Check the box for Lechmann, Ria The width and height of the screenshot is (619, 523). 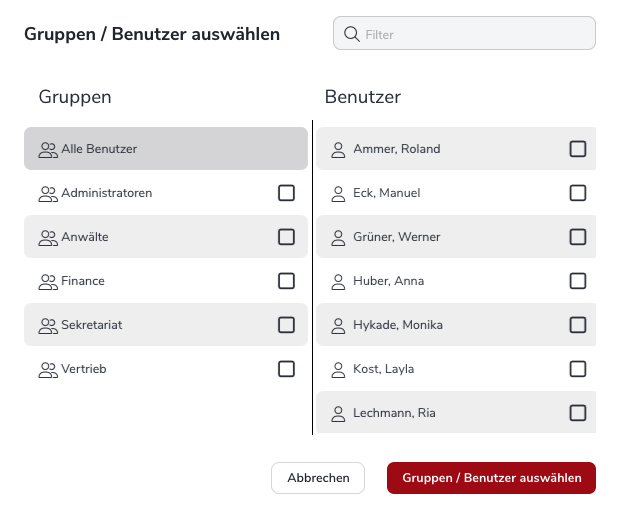coord(578,413)
